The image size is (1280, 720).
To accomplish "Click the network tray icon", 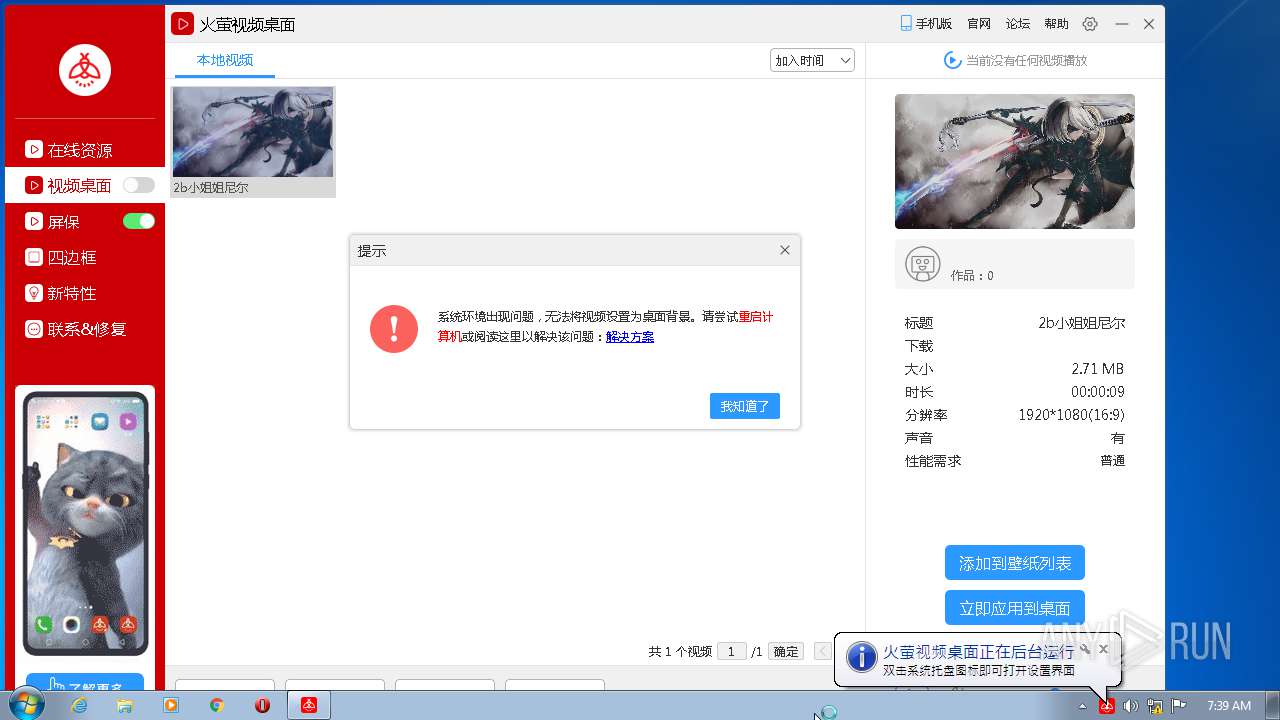I will click(1155, 706).
